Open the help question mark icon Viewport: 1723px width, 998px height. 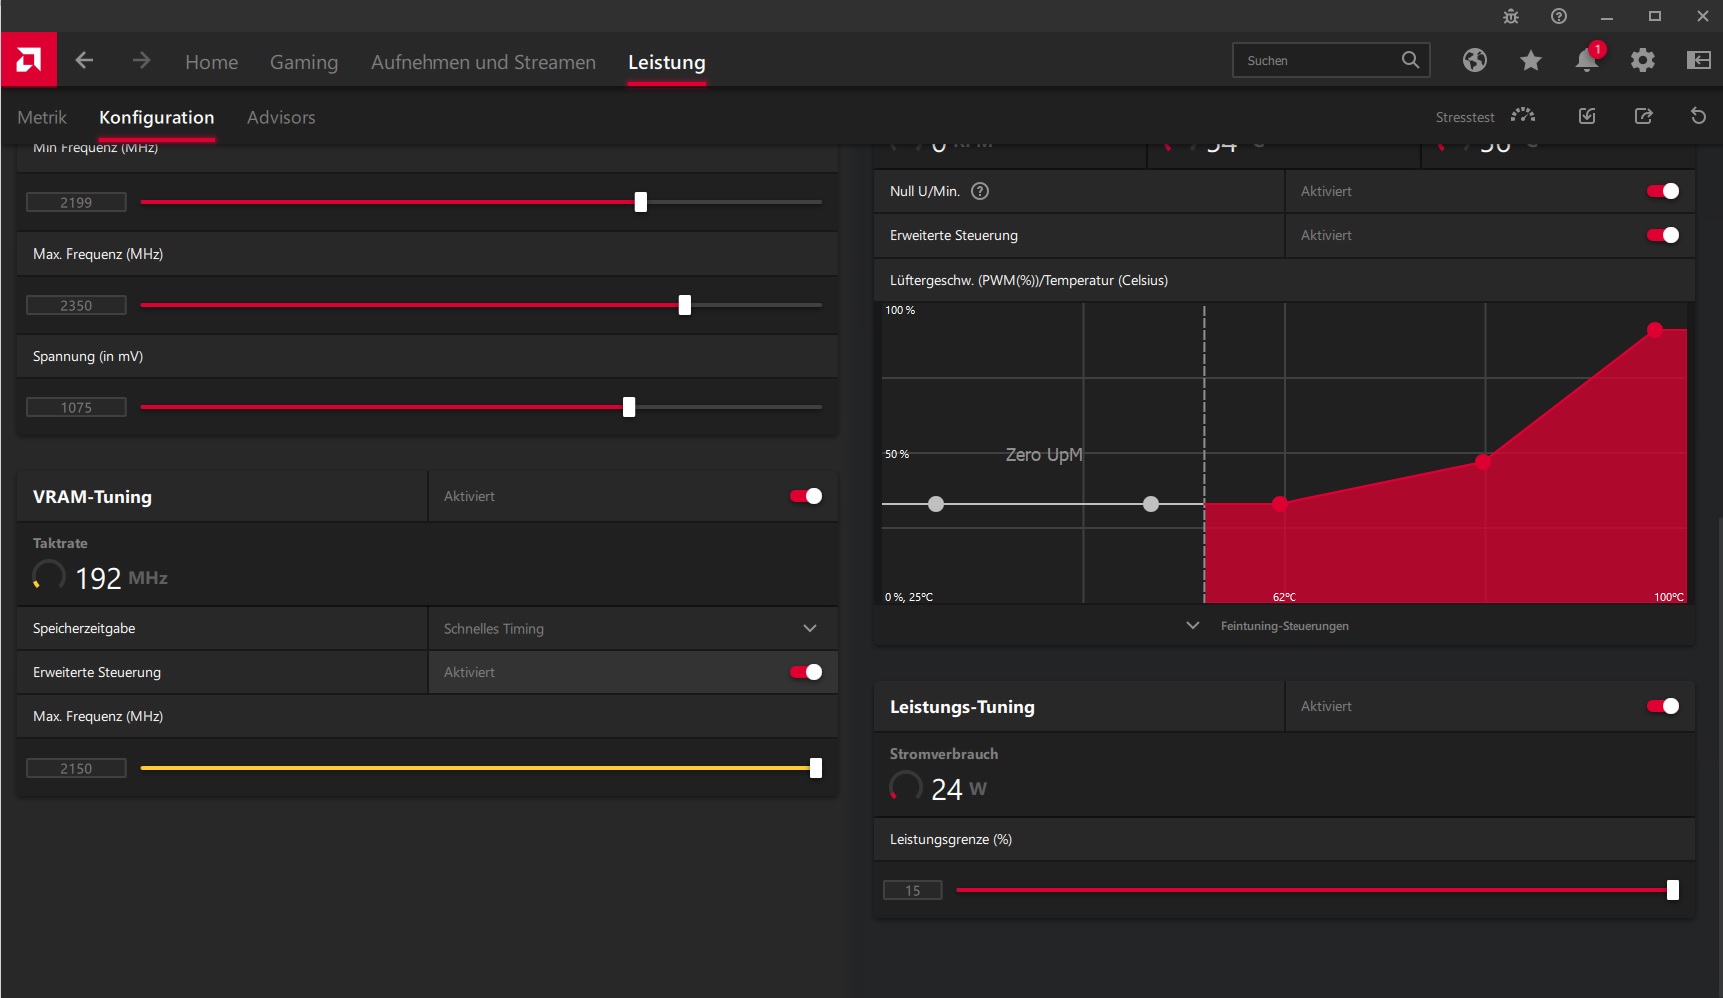pos(1559,16)
